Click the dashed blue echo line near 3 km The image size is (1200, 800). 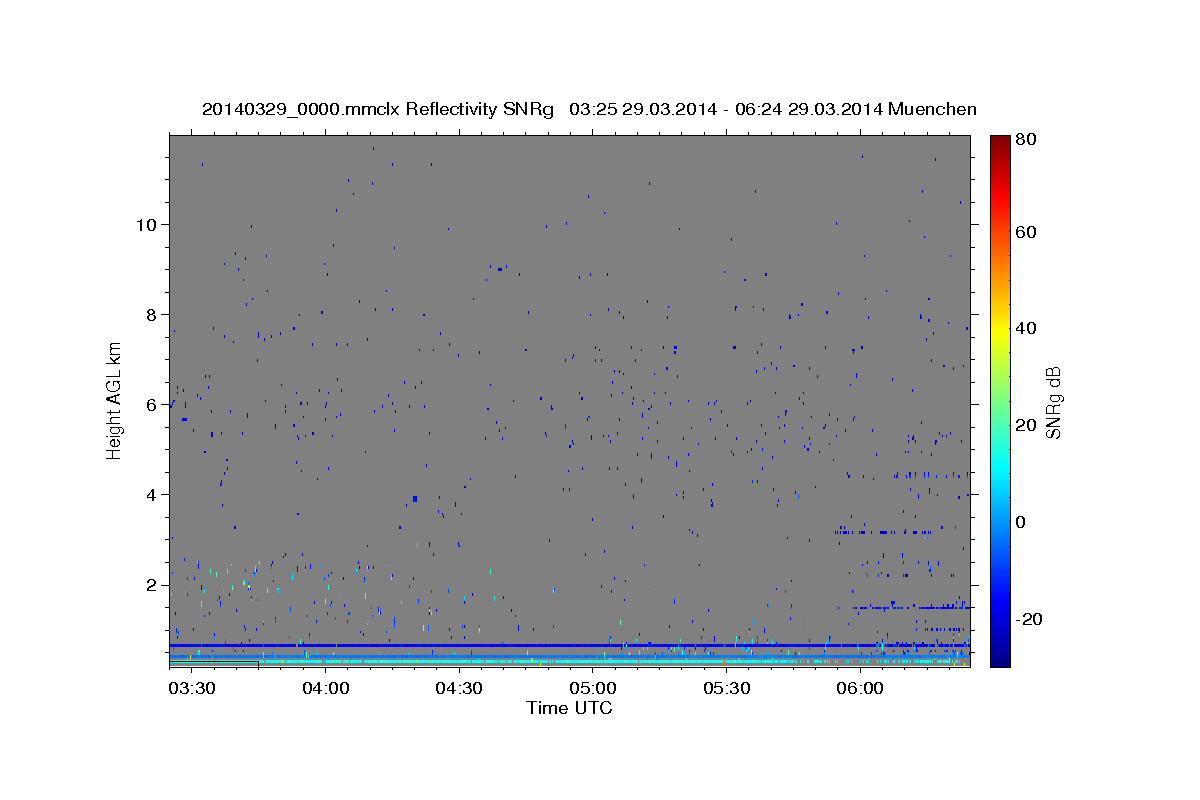pos(886,532)
